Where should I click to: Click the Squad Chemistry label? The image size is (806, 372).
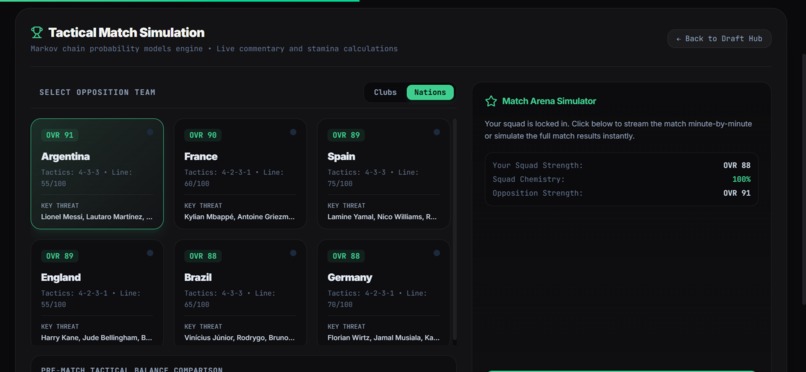[528, 179]
